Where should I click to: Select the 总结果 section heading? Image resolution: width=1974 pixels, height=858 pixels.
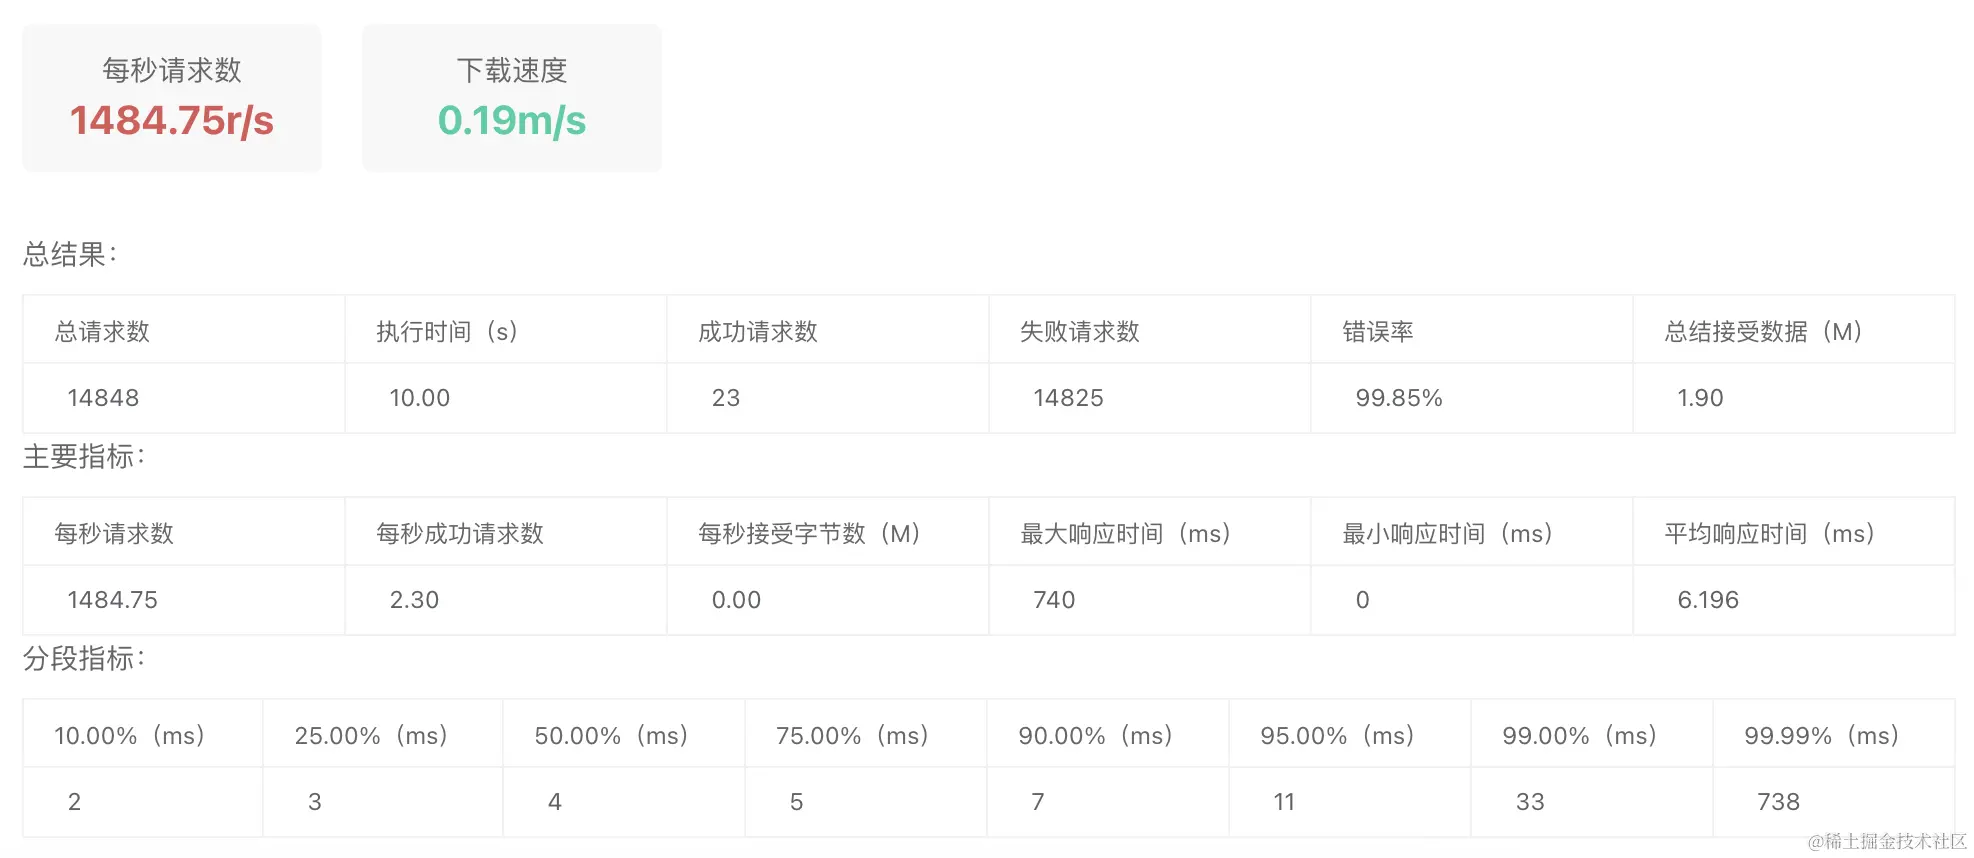click(x=70, y=255)
